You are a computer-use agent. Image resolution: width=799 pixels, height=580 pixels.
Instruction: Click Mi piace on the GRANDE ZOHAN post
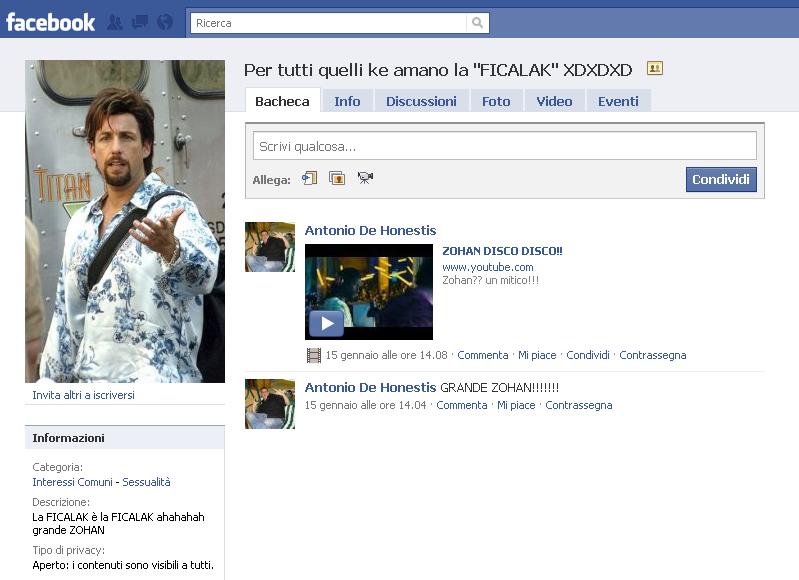[516, 405]
